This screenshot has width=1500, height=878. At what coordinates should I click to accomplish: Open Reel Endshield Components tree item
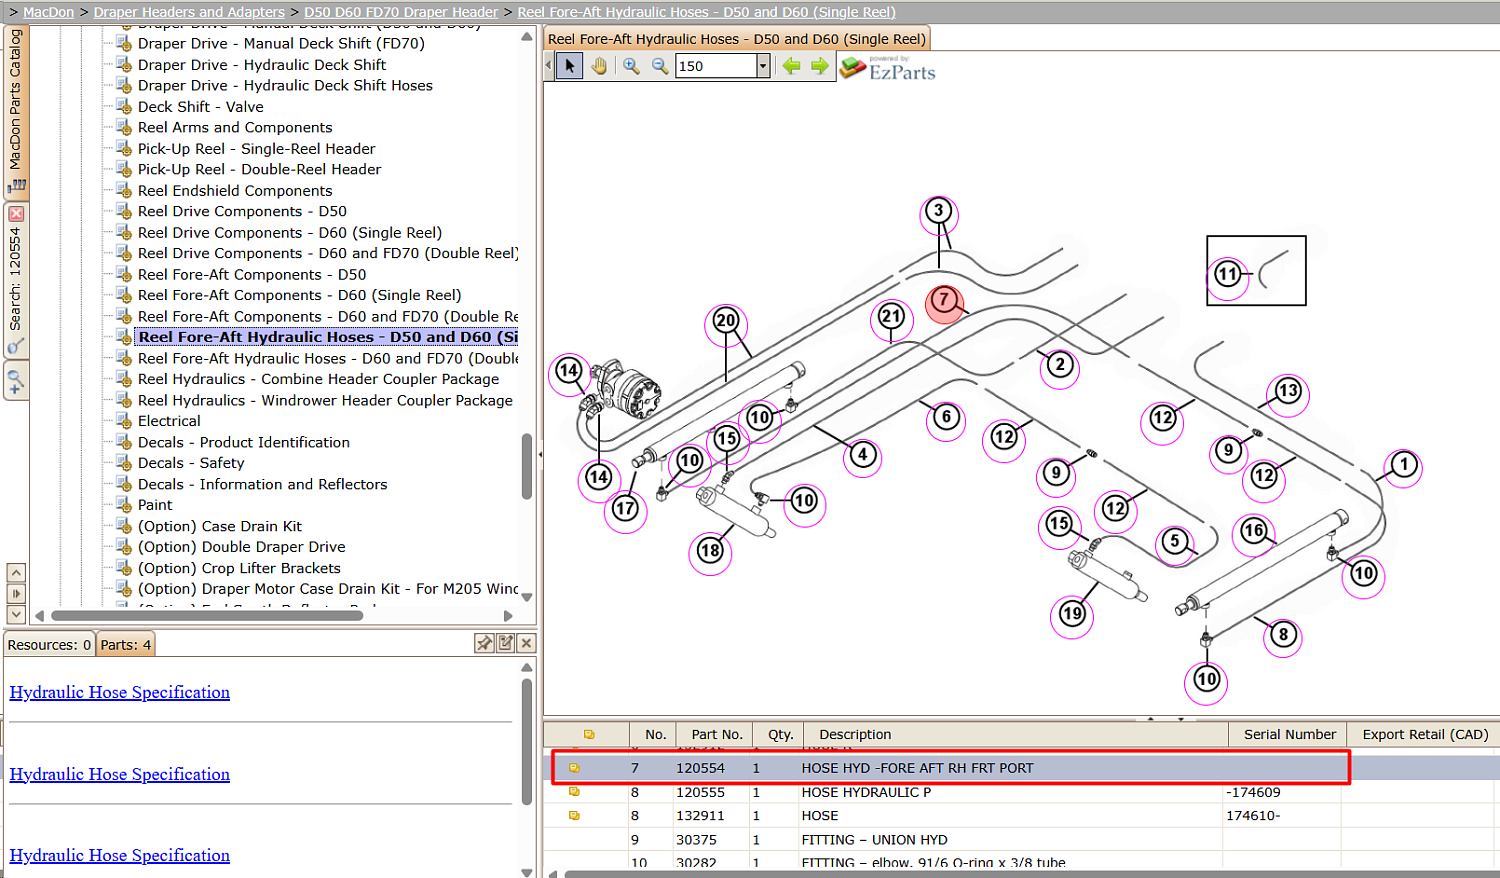click(x=235, y=191)
